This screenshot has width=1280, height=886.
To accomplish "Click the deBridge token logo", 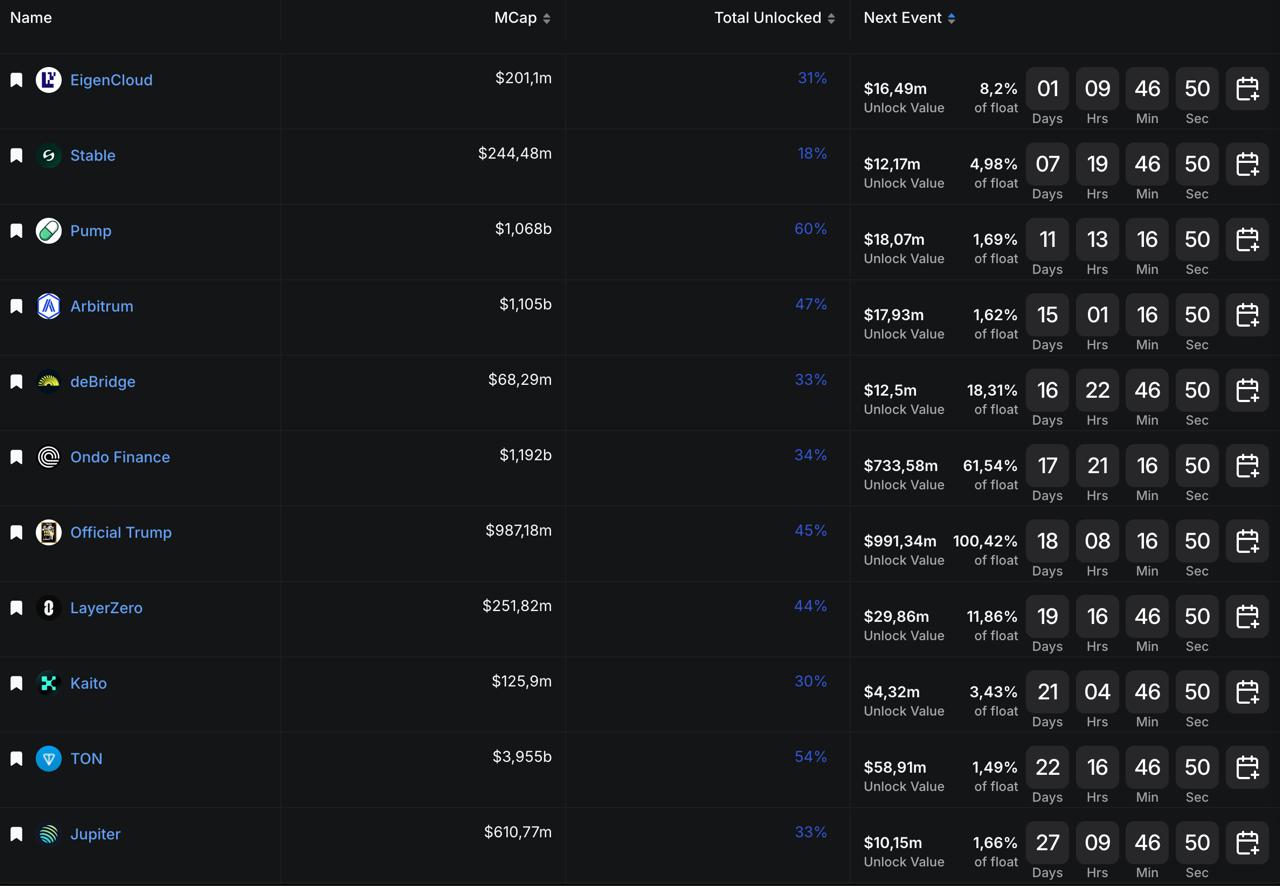I will 48,382.
